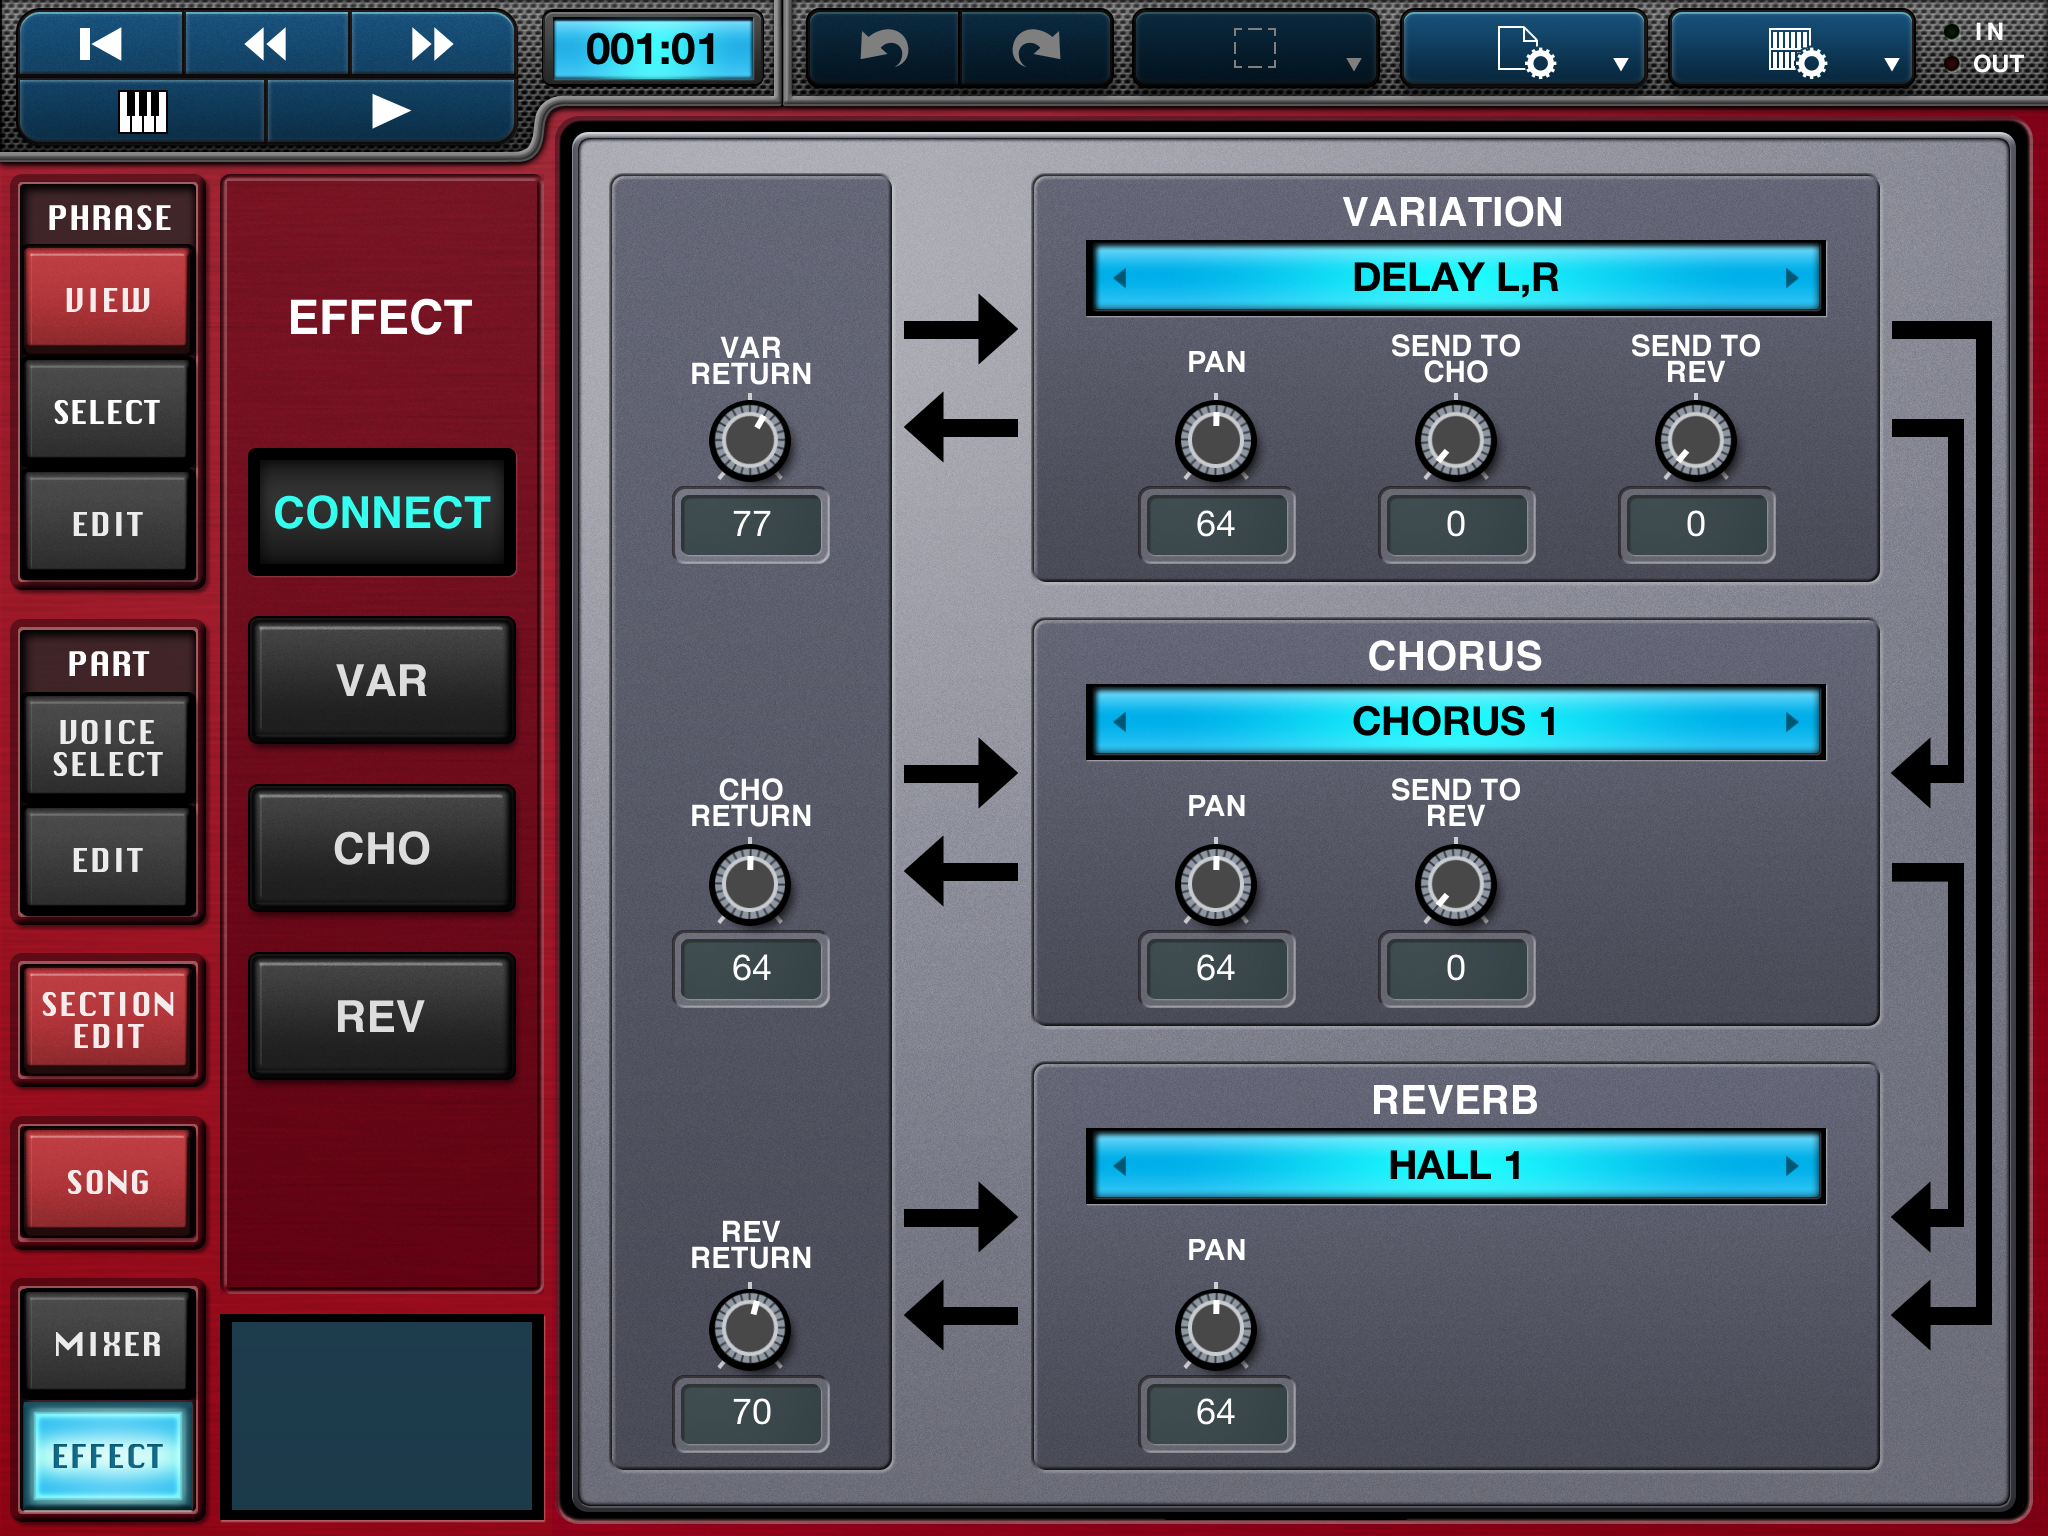This screenshot has height=1536, width=2048.
Task: Open the keyboard settings dropdown
Action: coord(1792,48)
